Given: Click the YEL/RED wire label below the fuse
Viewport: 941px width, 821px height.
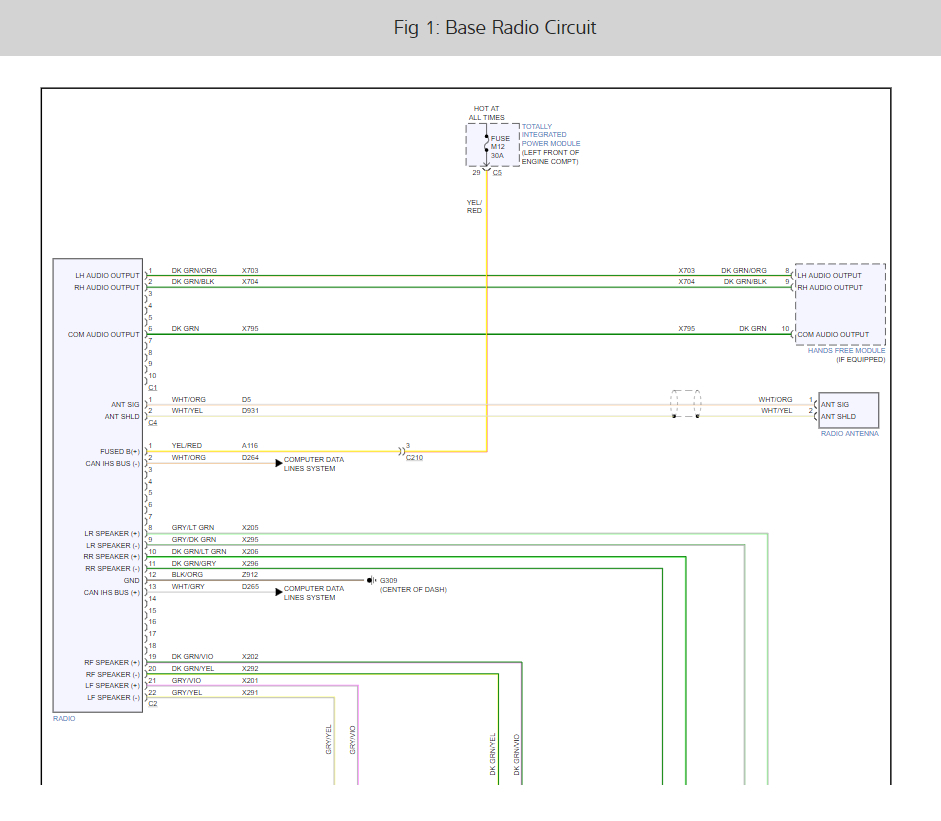Looking at the screenshot, I should click(474, 206).
